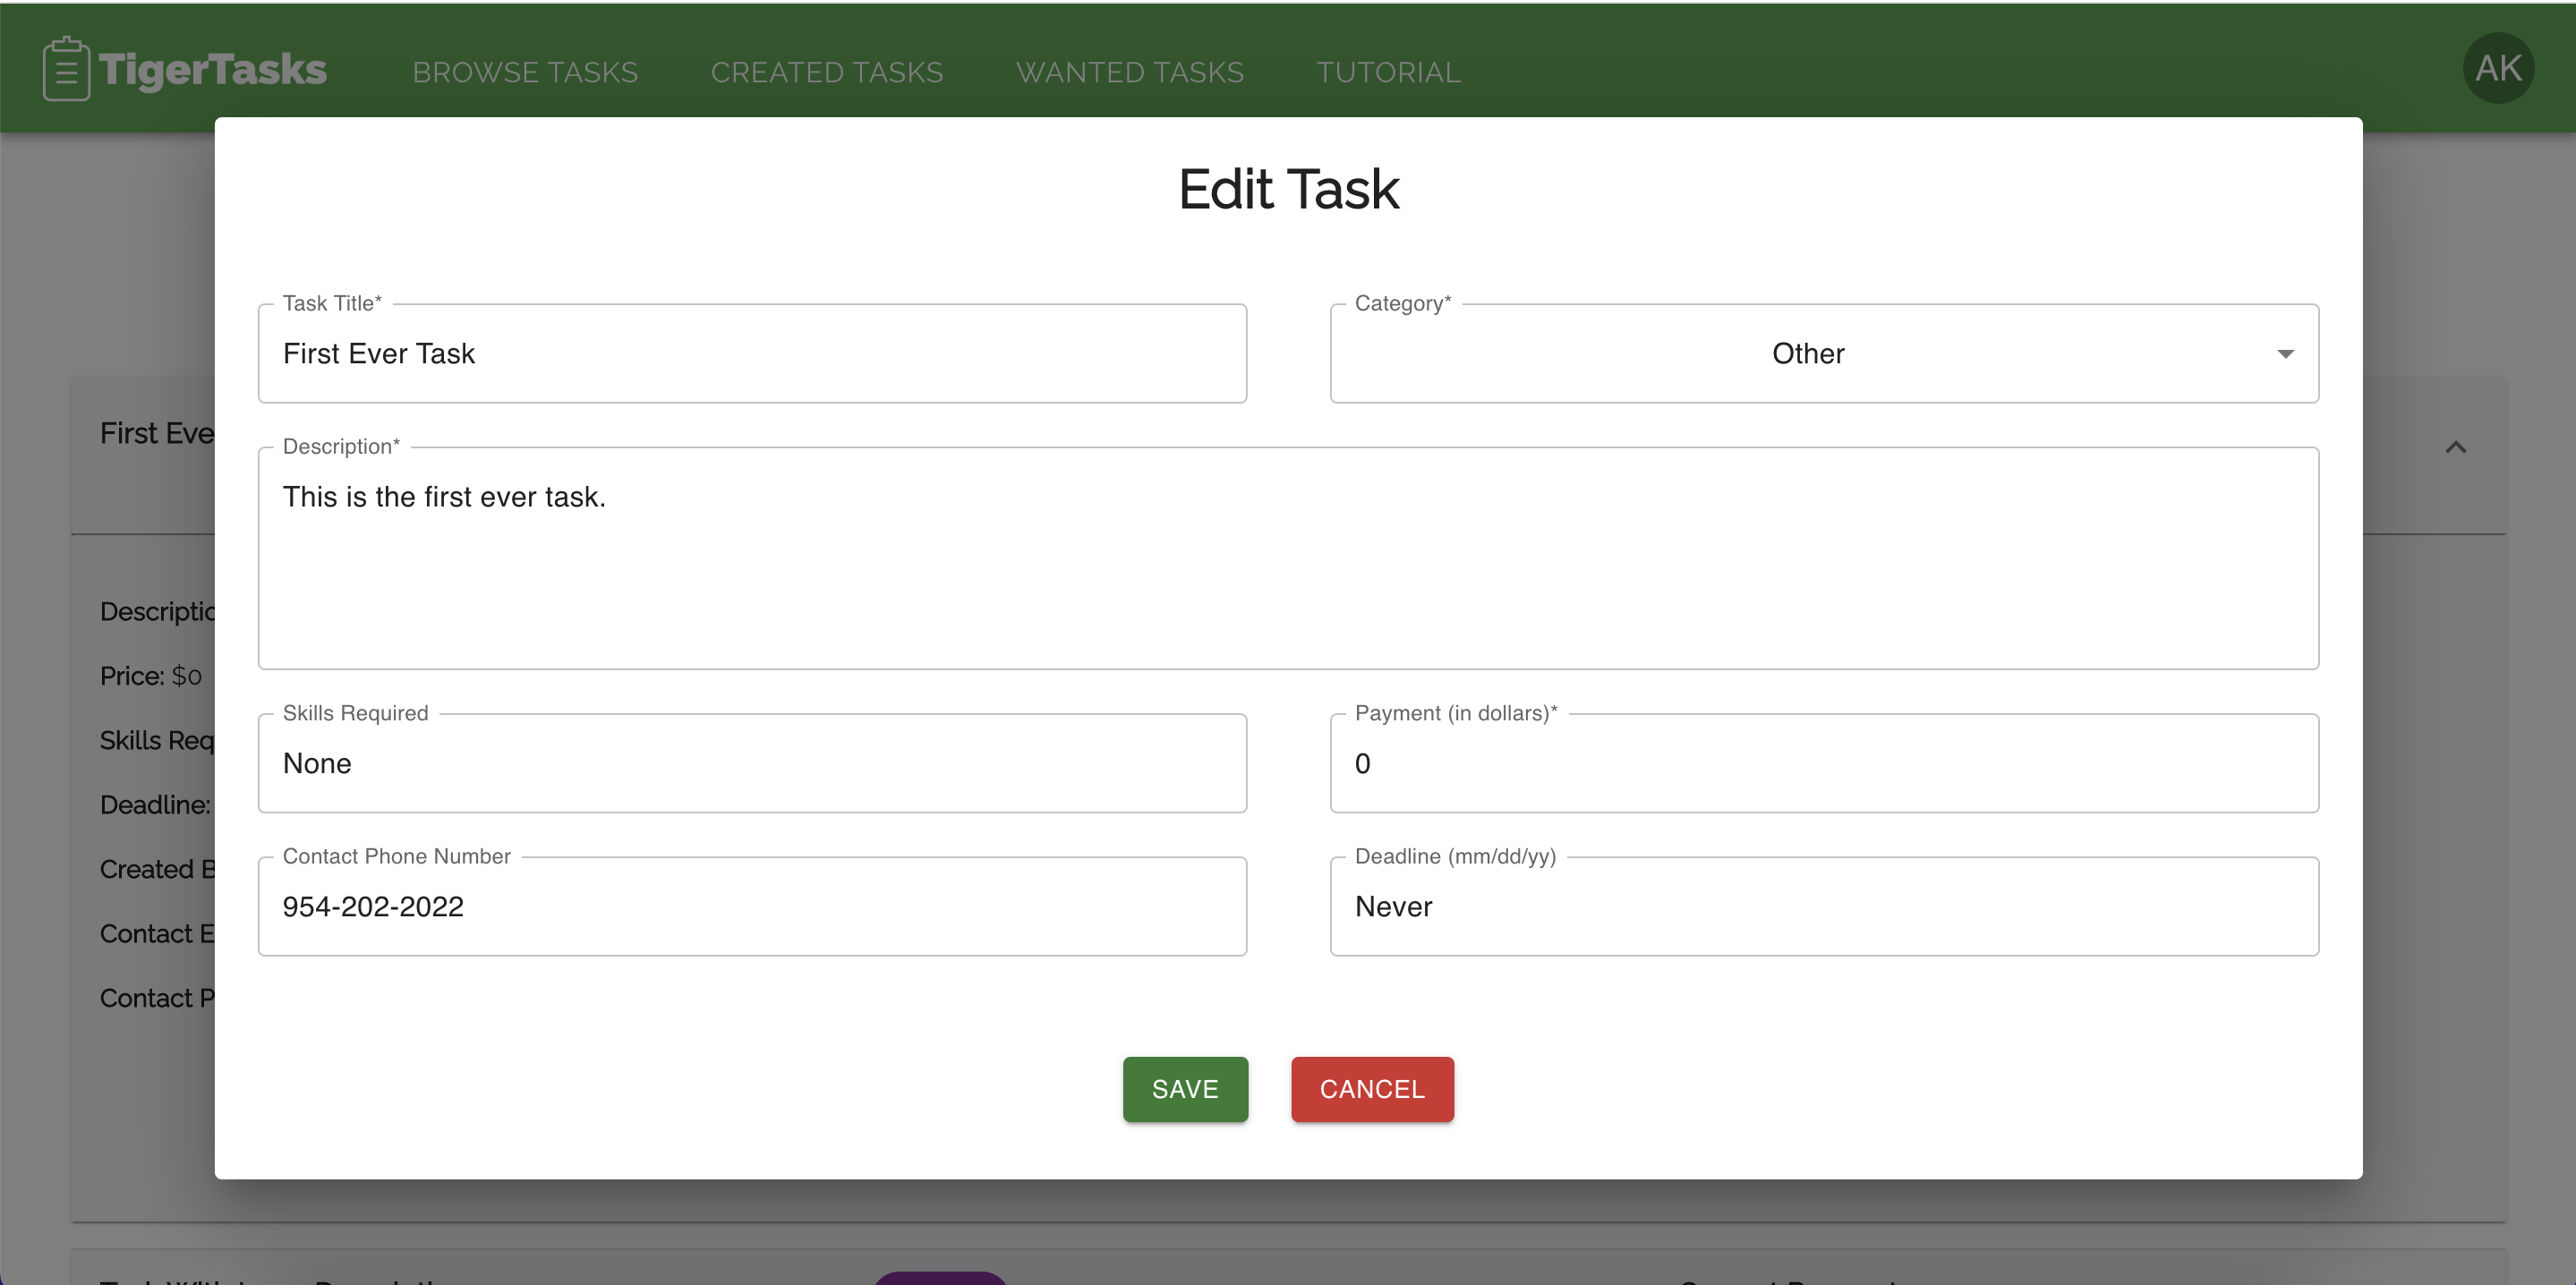This screenshot has width=2576, height=1285.
Task: Select the Payment (in dollars) field
Action: coord(1823,764)
